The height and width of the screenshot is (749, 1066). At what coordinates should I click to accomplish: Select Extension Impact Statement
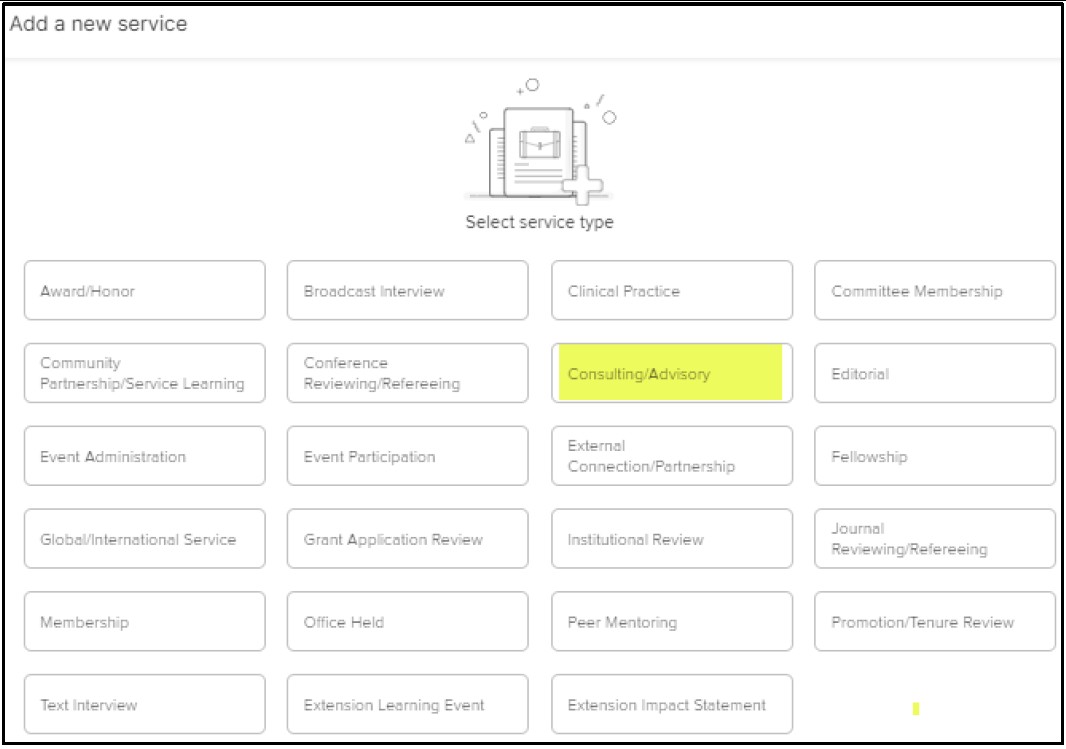tap(672, 704)
